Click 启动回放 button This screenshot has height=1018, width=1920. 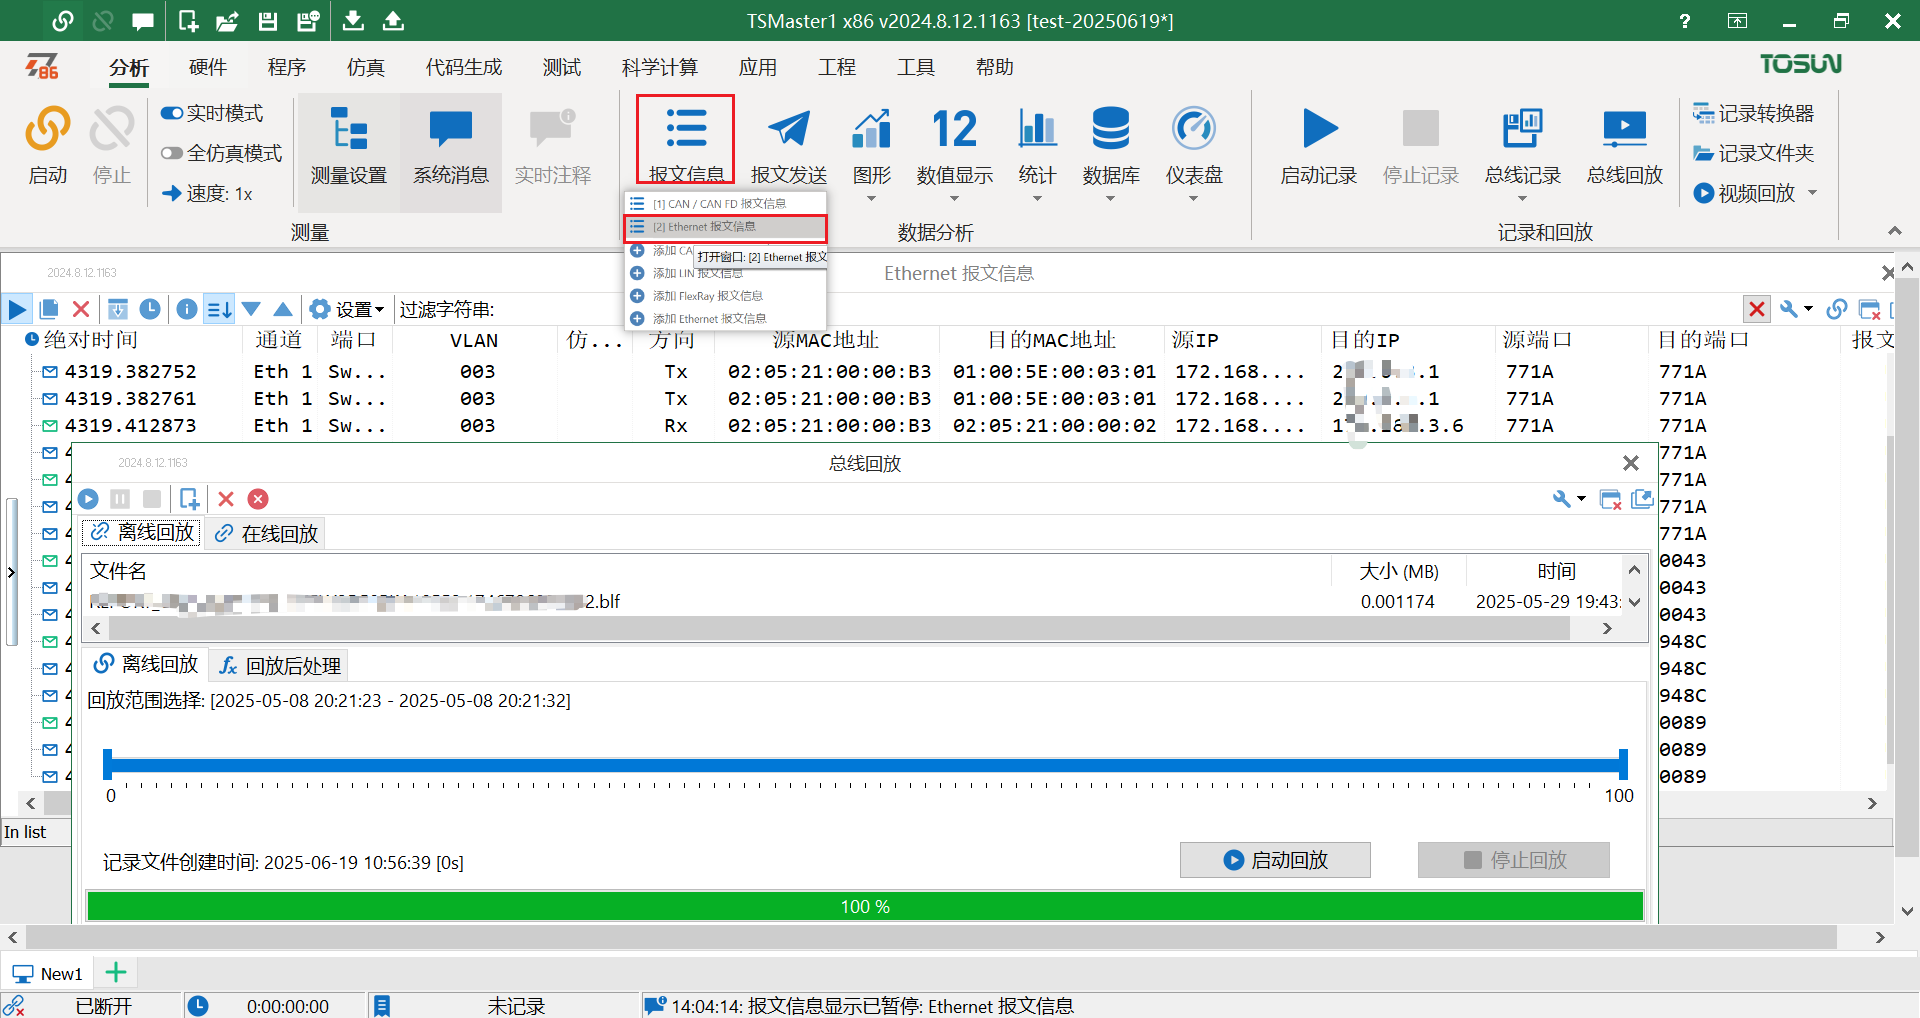click(x=1275, y=860)
